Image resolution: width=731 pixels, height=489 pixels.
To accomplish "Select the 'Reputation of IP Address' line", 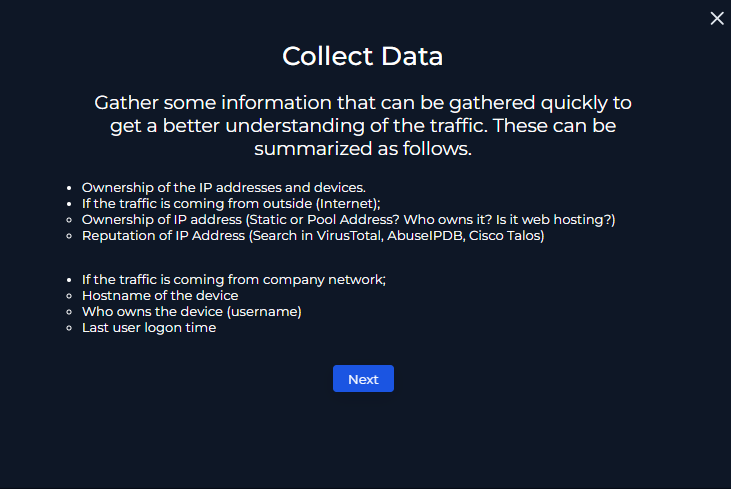I will [x=313, y=236].
